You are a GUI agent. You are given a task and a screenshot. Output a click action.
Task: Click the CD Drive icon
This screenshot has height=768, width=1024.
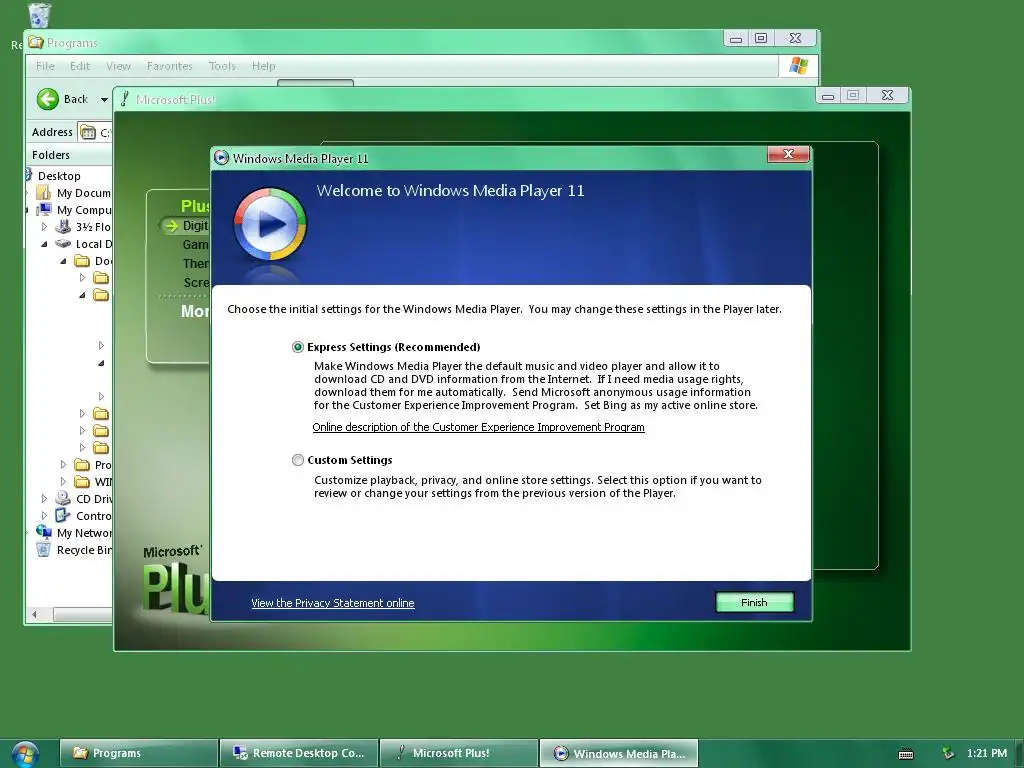(x=63, y=498)
